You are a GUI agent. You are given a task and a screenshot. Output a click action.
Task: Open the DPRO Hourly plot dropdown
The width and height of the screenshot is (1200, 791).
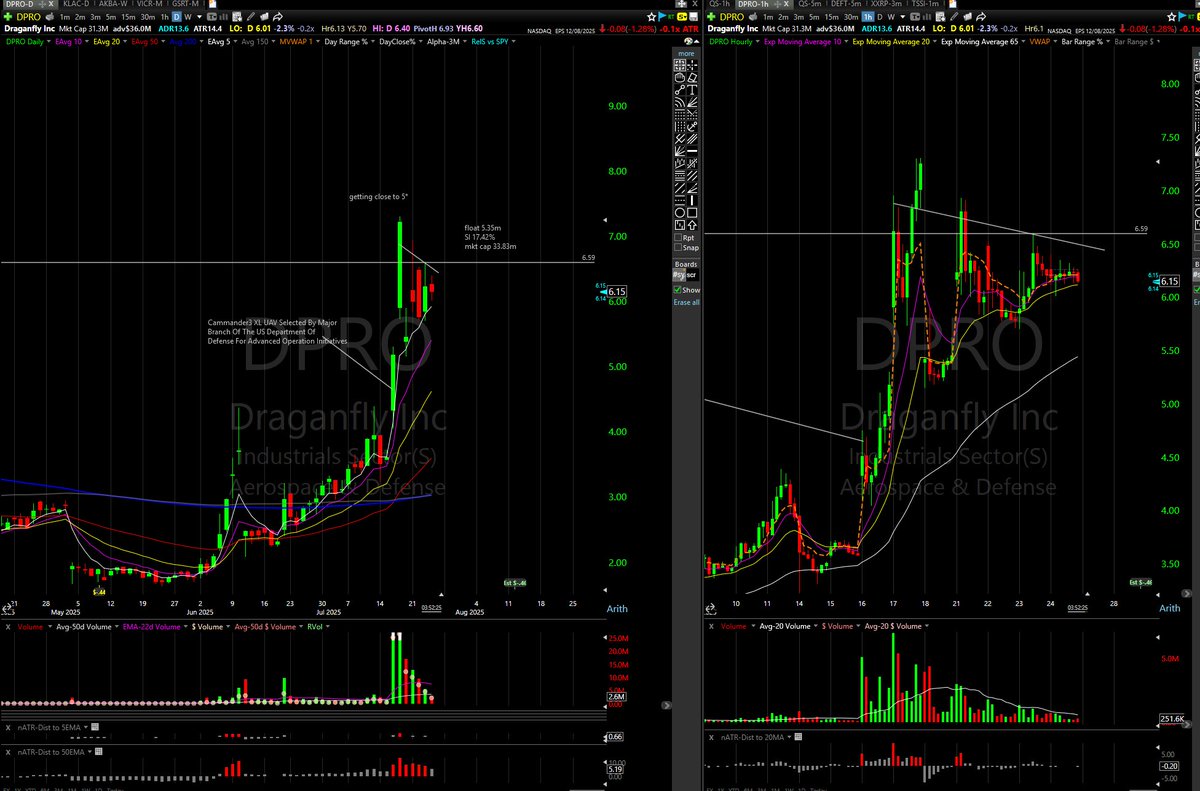pos(756,41)
